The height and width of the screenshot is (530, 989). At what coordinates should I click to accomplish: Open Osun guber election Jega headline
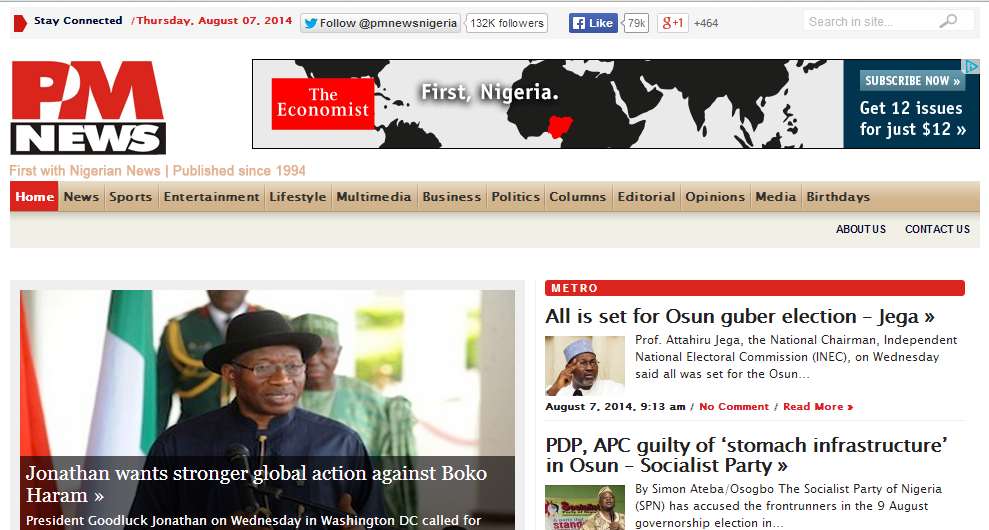[x=740, y=316]
